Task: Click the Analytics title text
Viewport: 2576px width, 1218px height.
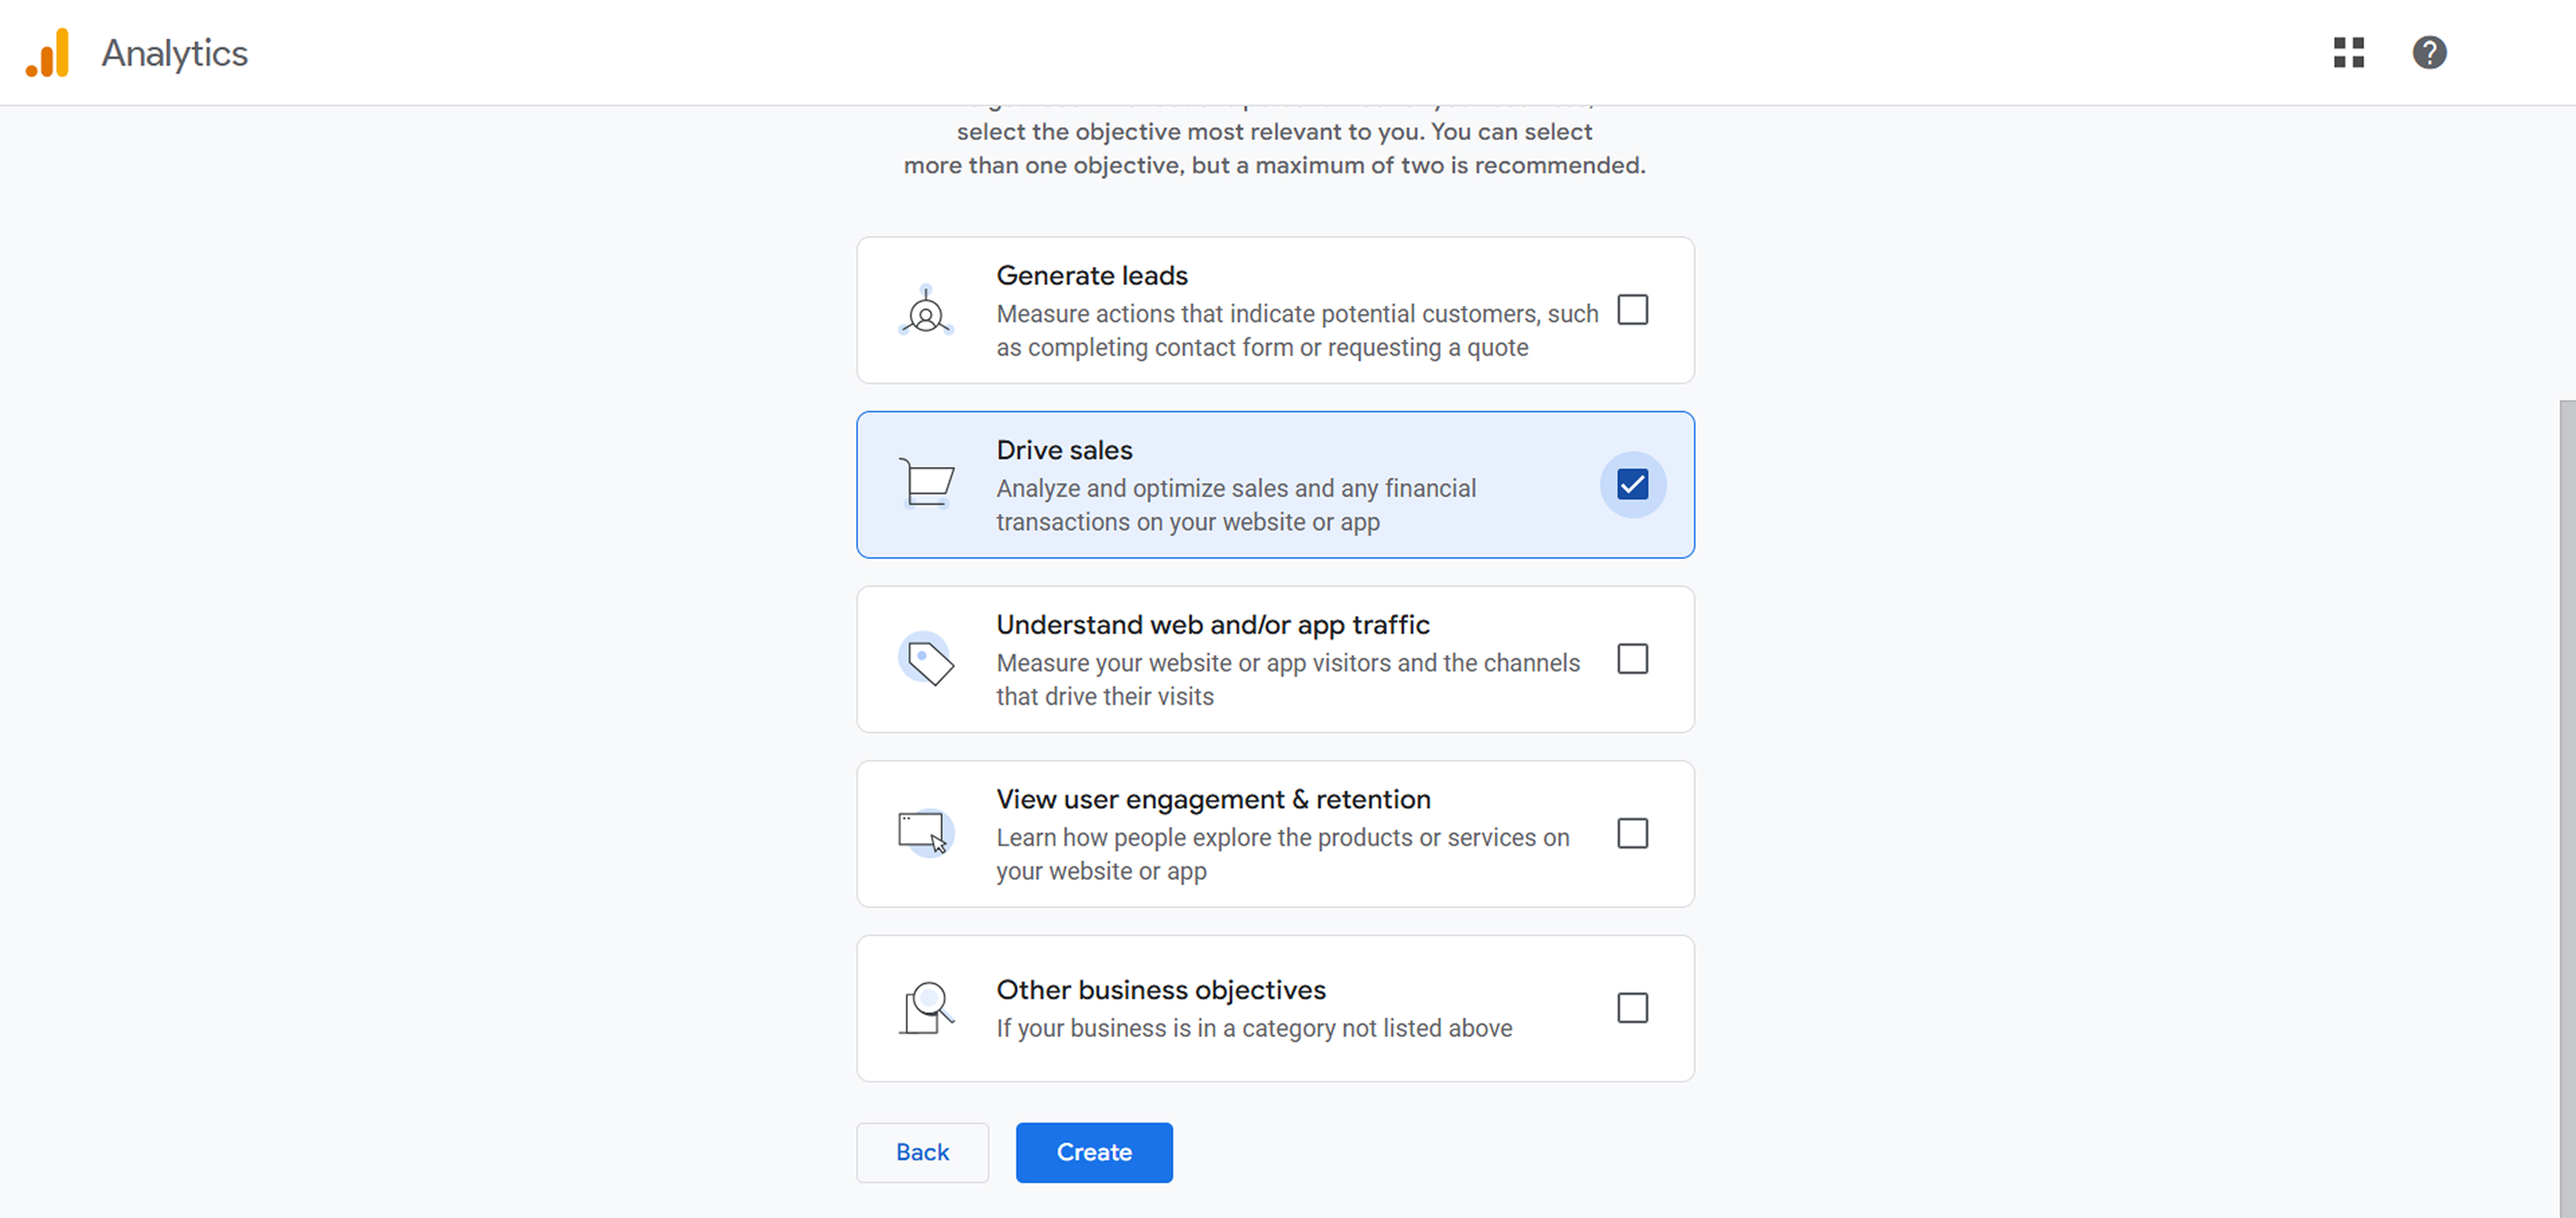Action: tap(174, 53)
